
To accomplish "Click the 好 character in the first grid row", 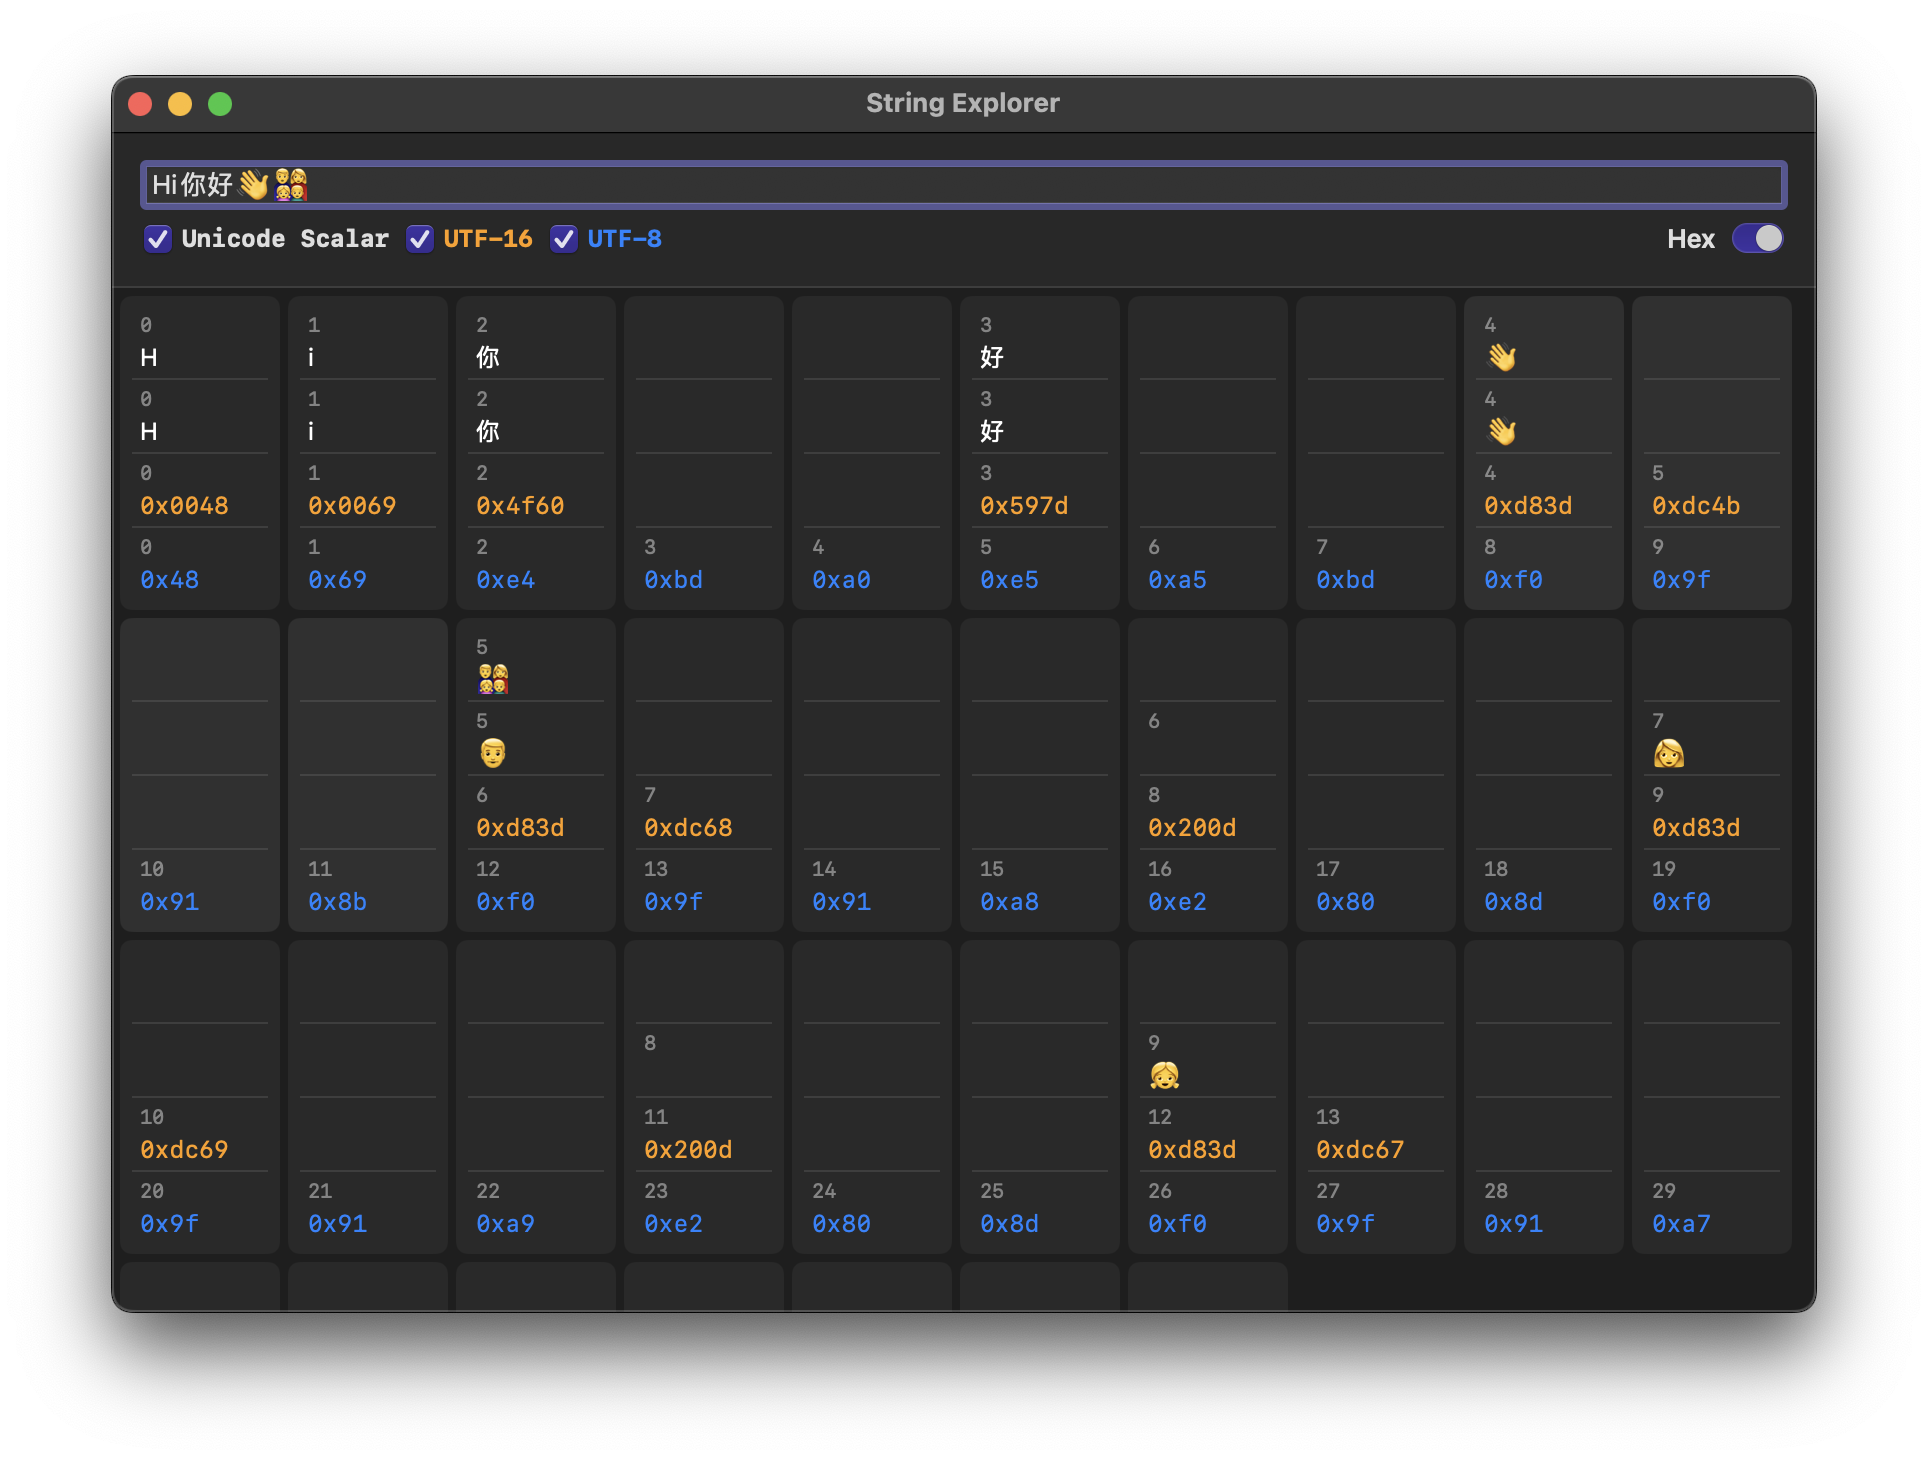I will coord(992,357).
